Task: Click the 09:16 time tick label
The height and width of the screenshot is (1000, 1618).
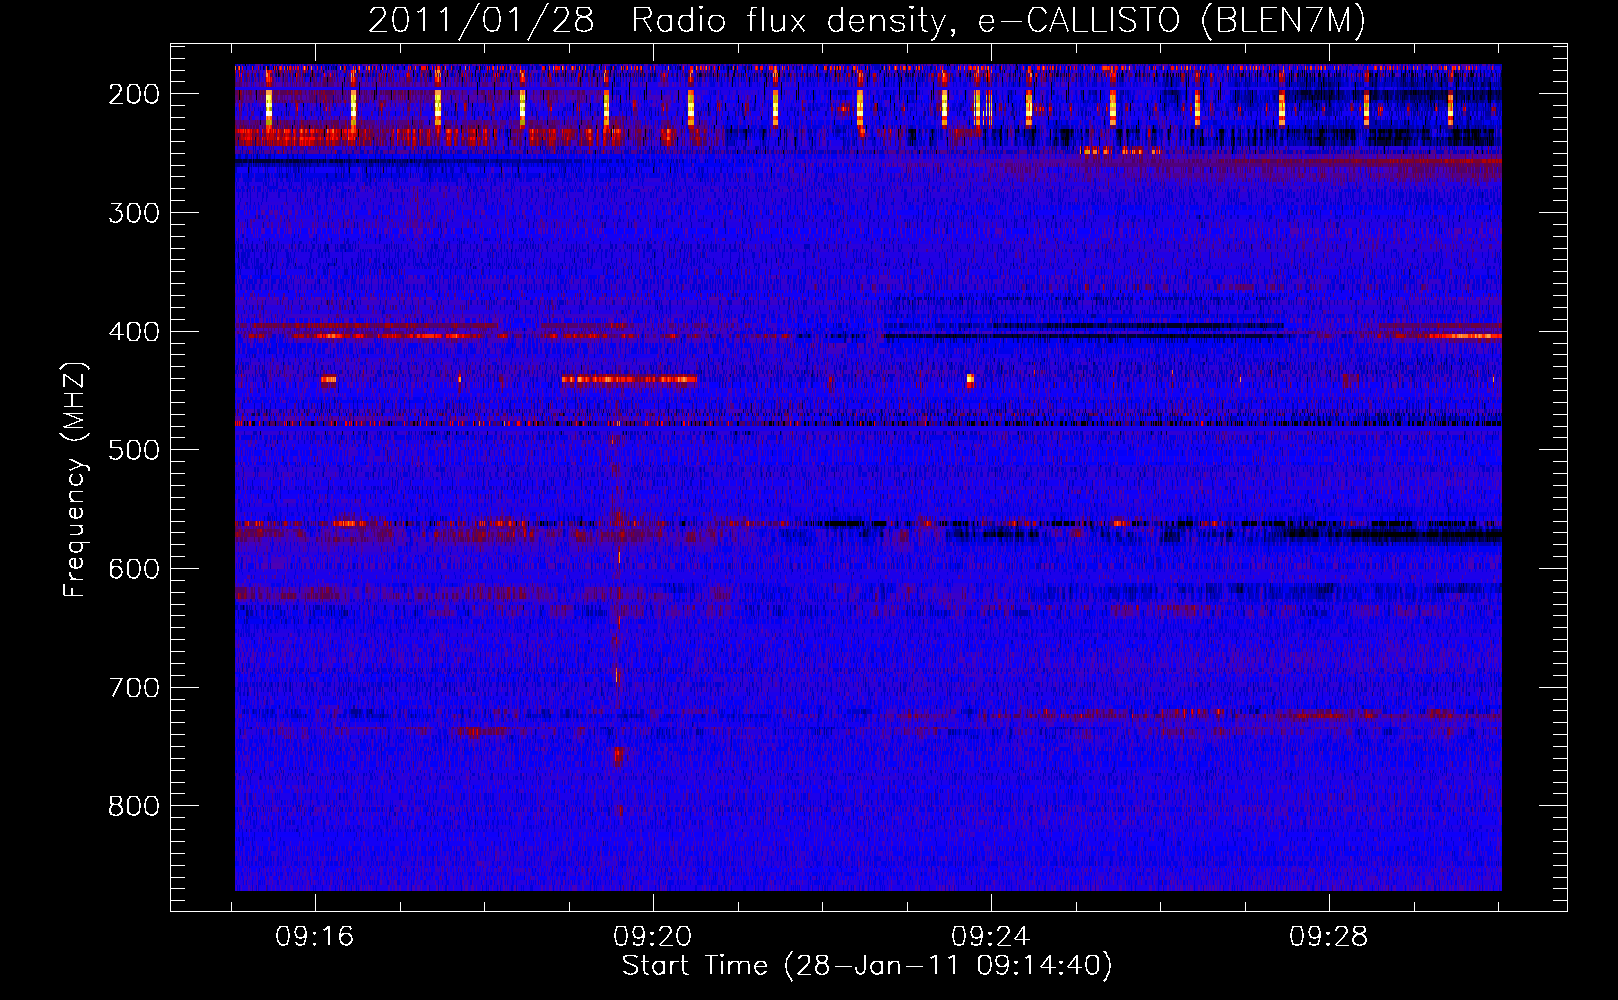Action: click(x=315, y=937)
